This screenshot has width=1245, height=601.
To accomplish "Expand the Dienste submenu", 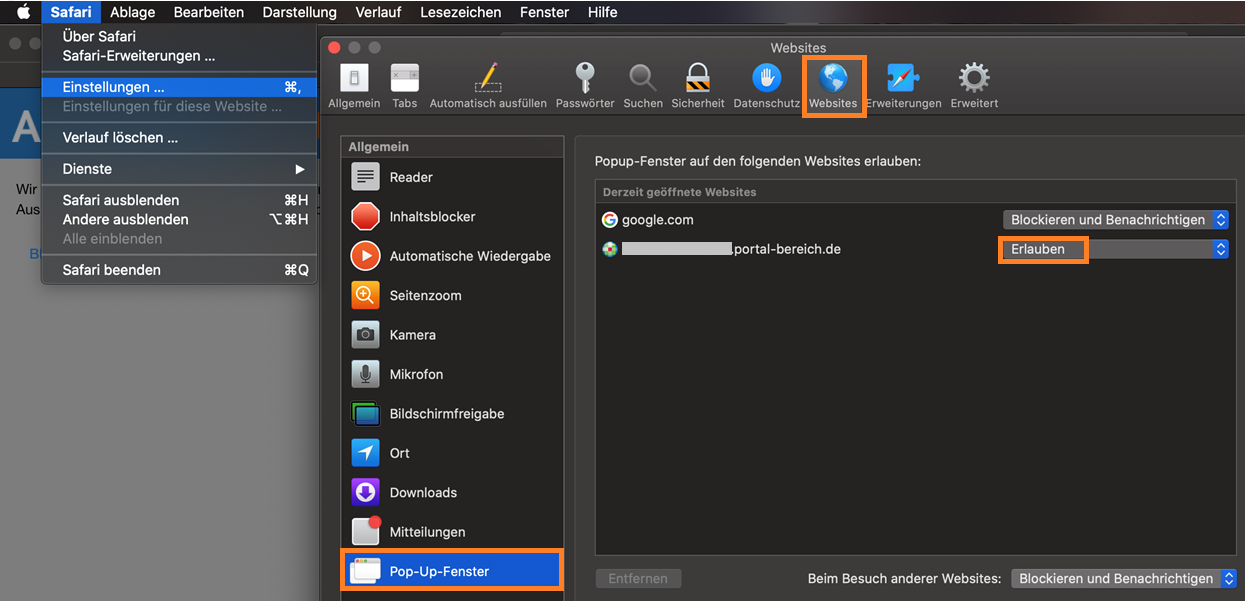I will coord(179,169).
